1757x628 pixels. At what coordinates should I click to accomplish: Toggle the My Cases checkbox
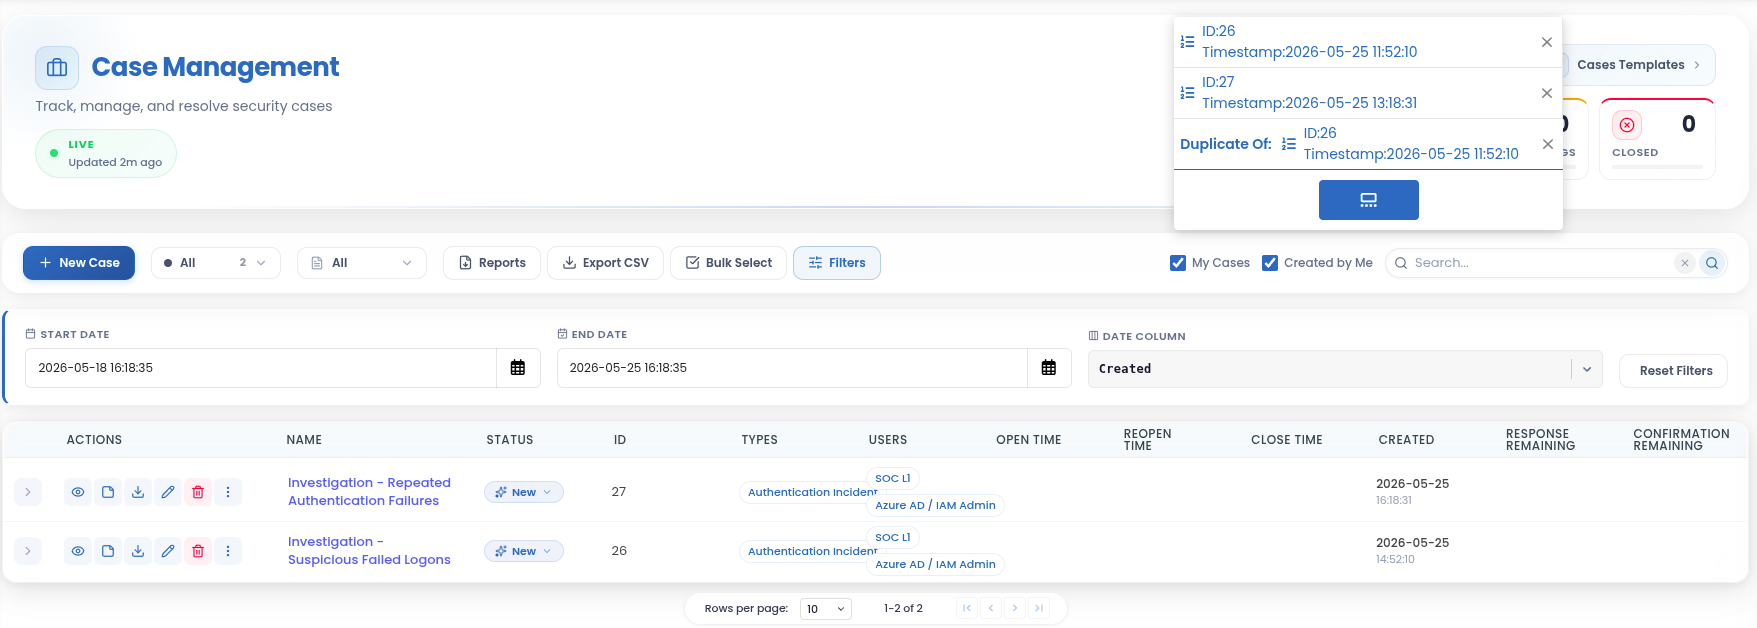point(1178,263)
